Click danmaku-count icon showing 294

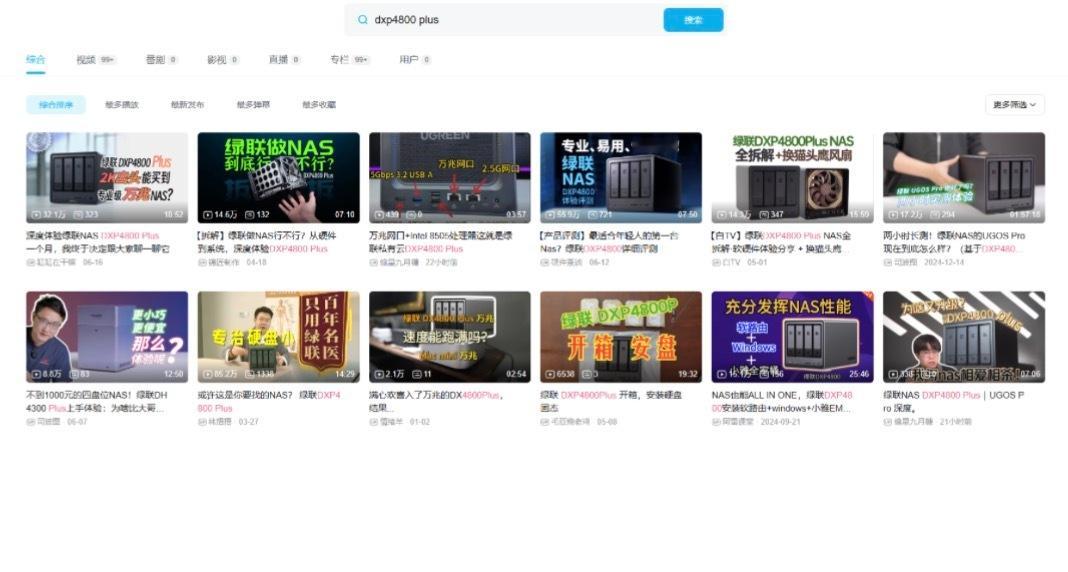click(x=935, y=214)
